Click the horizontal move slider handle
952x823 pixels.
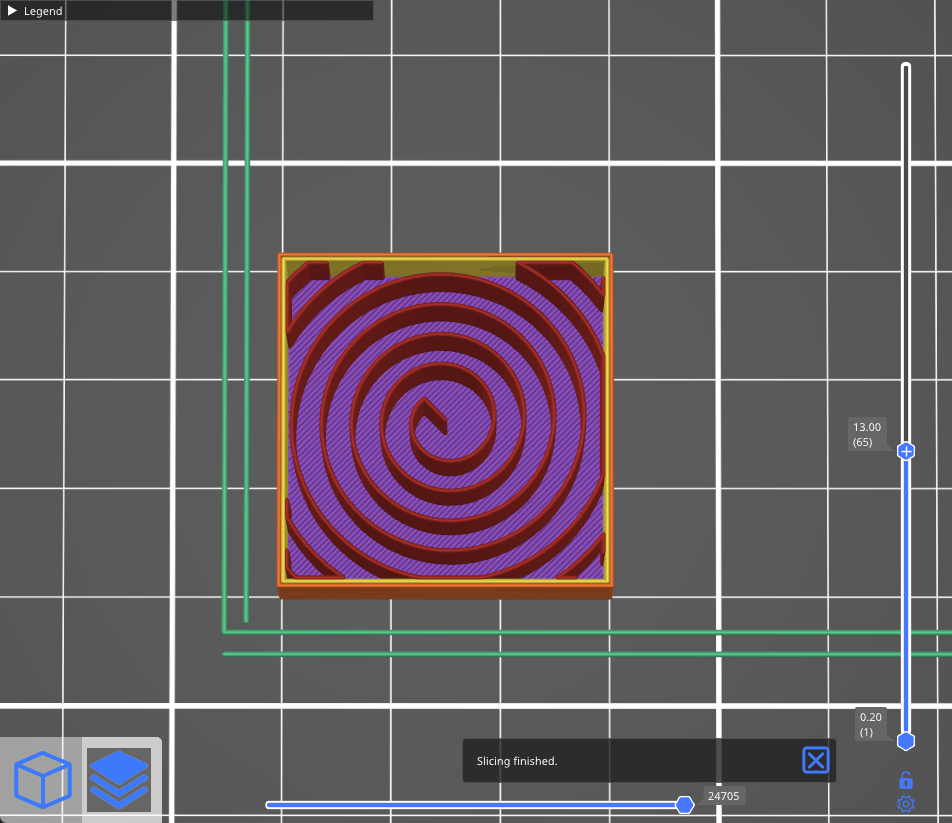(x=685, y=804)
